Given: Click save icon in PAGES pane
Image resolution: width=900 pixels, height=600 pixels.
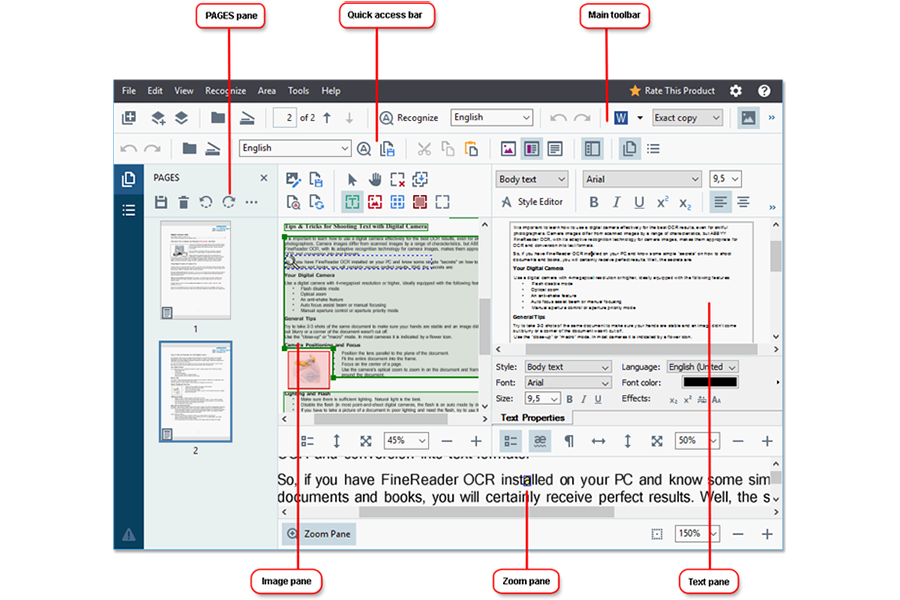Looking at the screenshot, I should tap(161, 202).
